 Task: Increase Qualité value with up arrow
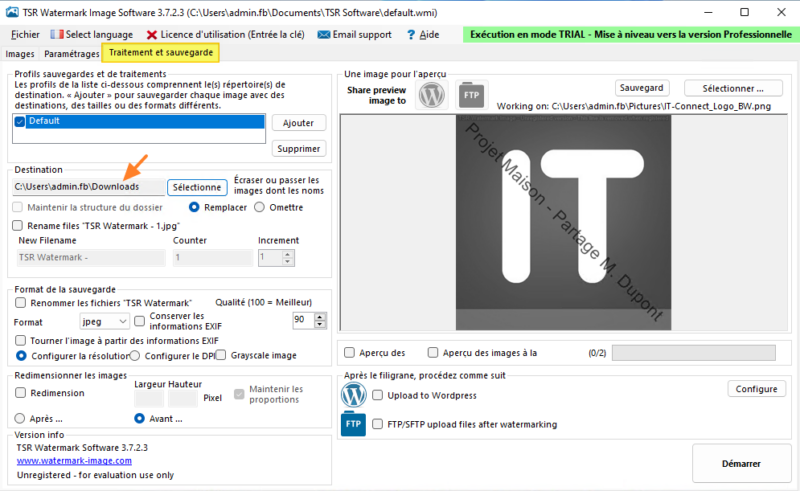pos(320,317)
